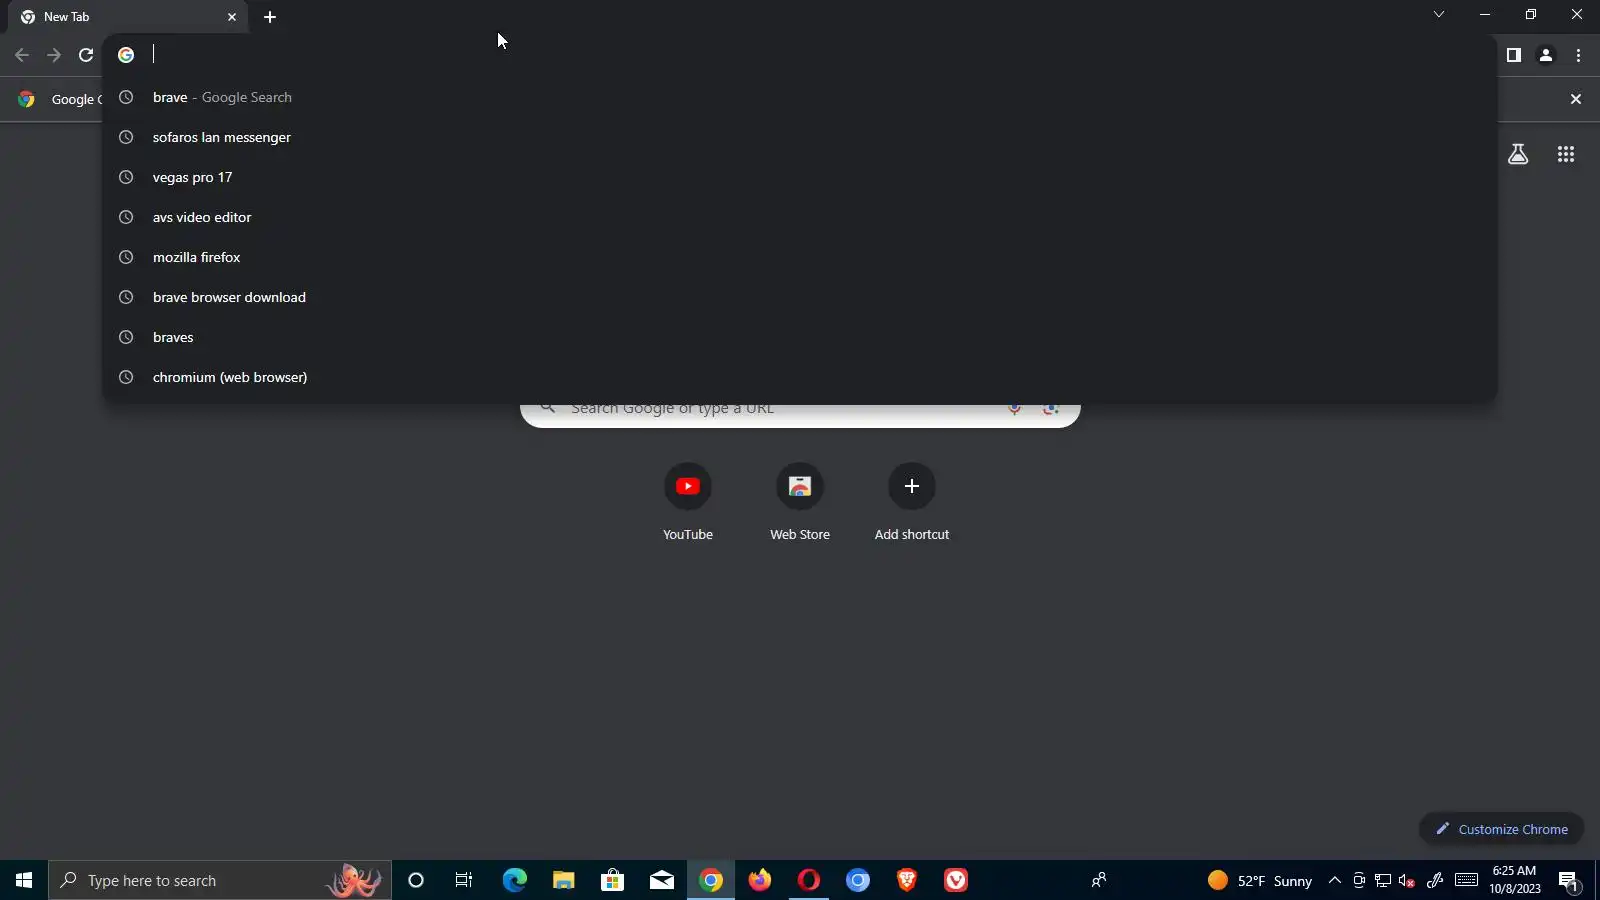The image size is (1600, 900).
Task: Open the weather widget showing 52°F Sunny
Action: coord(1260,880)
